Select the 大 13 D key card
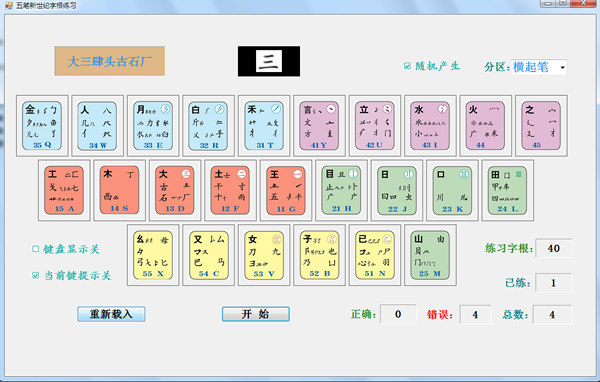The height and width of the screenshot is (382, 600). [175, 190]
